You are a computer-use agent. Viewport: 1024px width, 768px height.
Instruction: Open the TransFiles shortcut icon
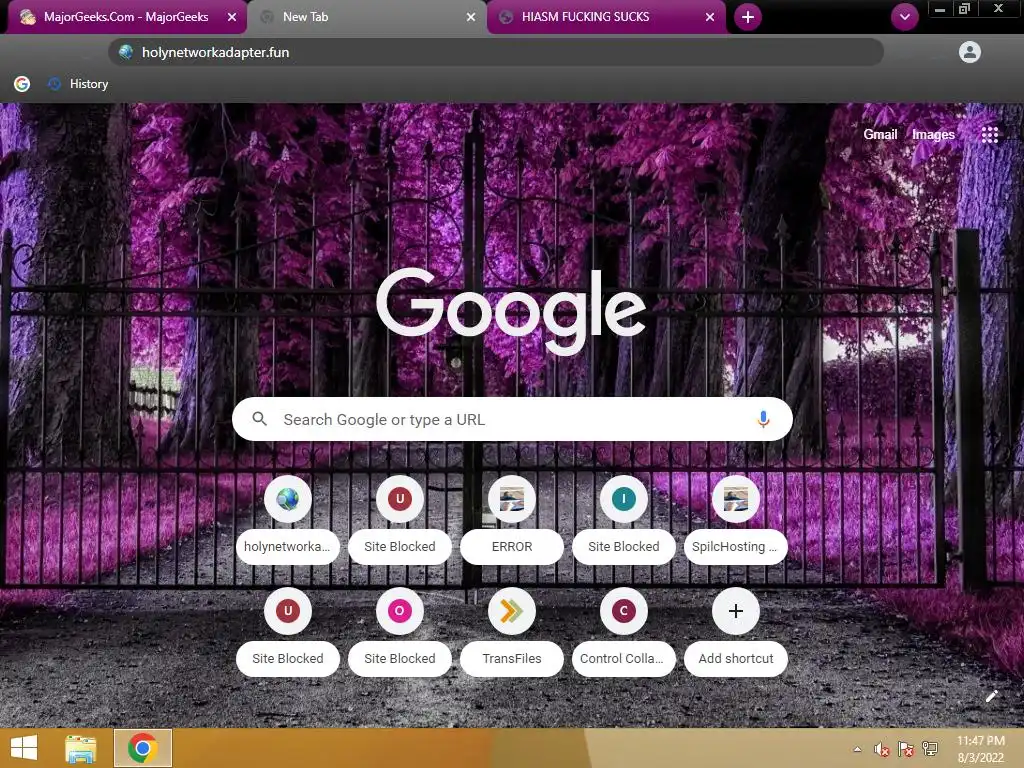511,611
